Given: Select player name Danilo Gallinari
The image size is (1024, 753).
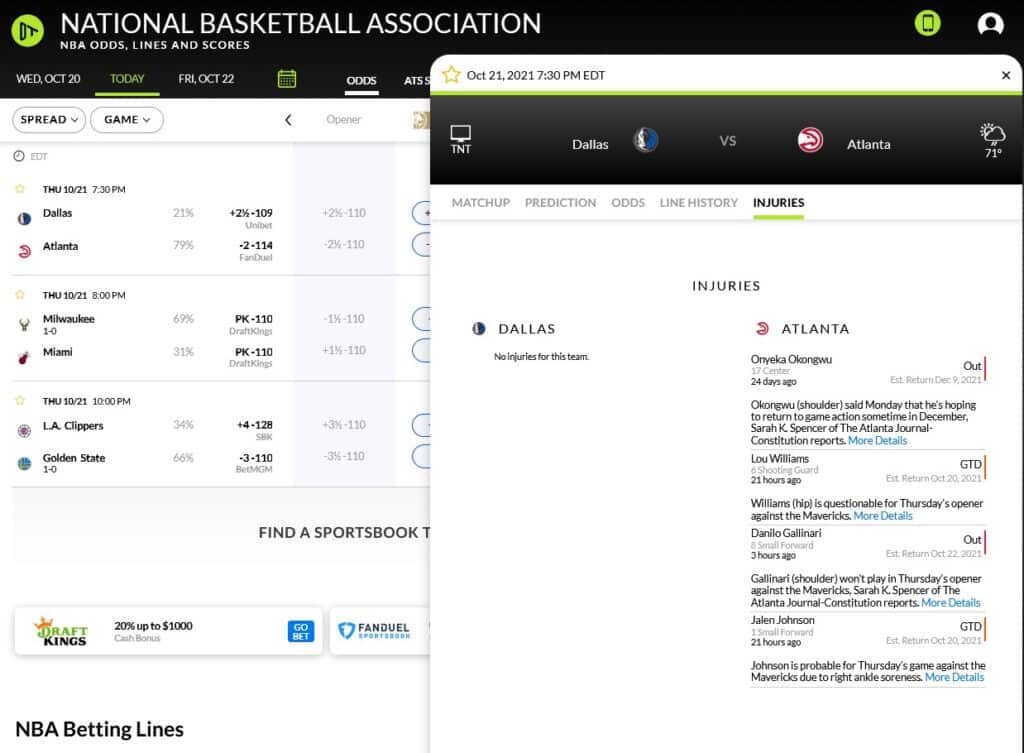Looking at the screenshot, I should [786, 533].
